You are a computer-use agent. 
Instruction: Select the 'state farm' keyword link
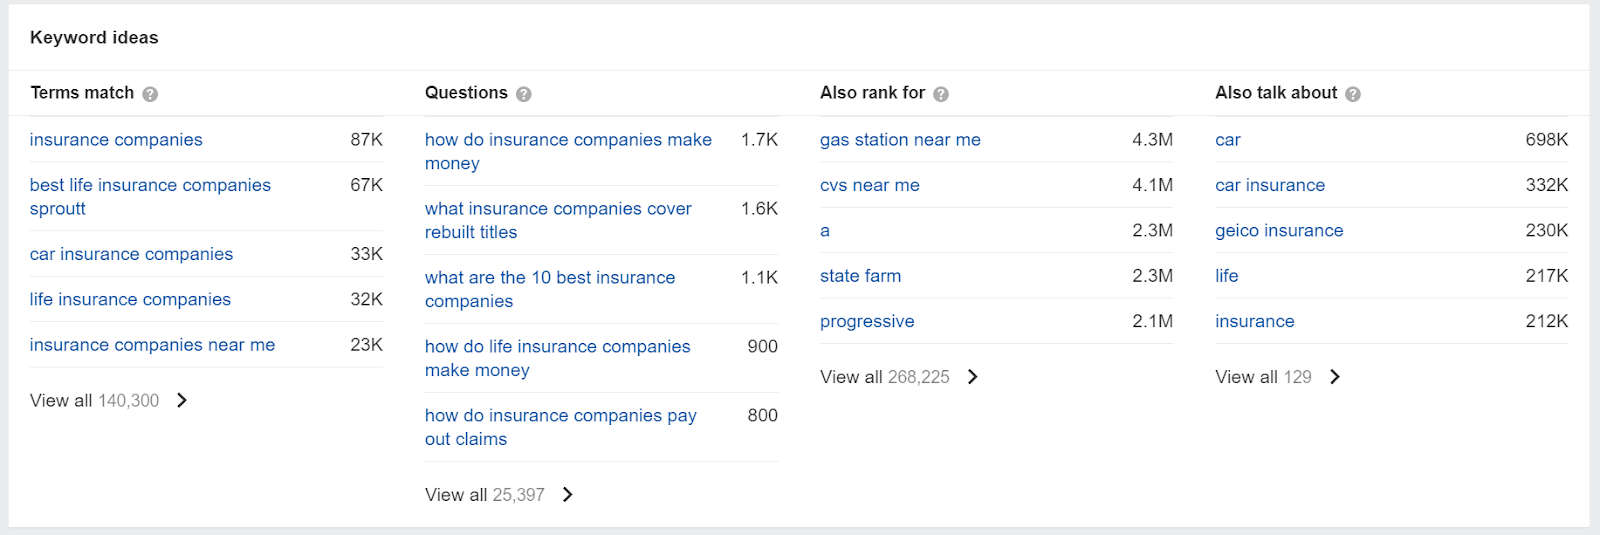click(860, 276)
